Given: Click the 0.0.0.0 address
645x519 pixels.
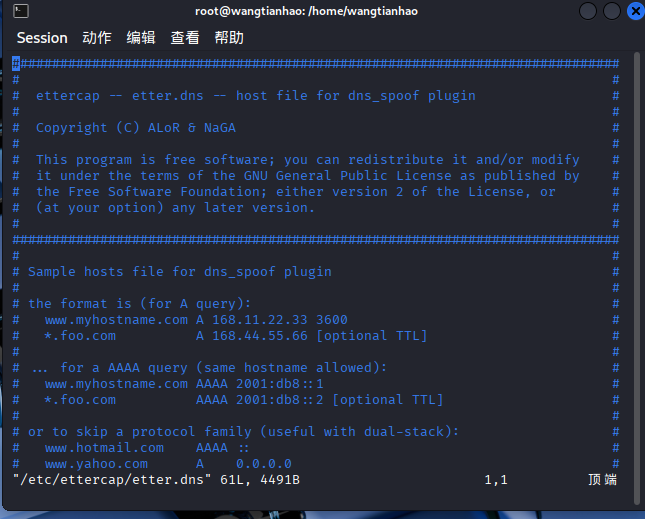Looking at the screenshot, I should (264, 464).
